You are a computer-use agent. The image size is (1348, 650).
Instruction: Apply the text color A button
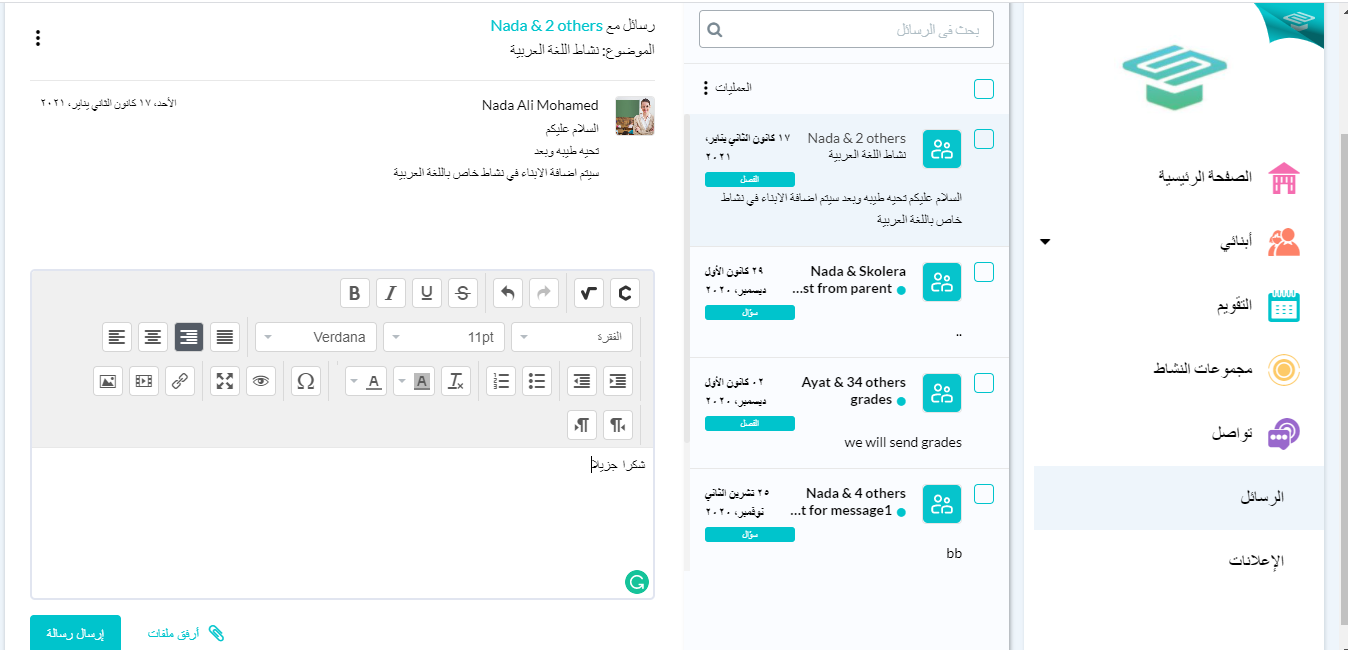click(x=374, y=381)
